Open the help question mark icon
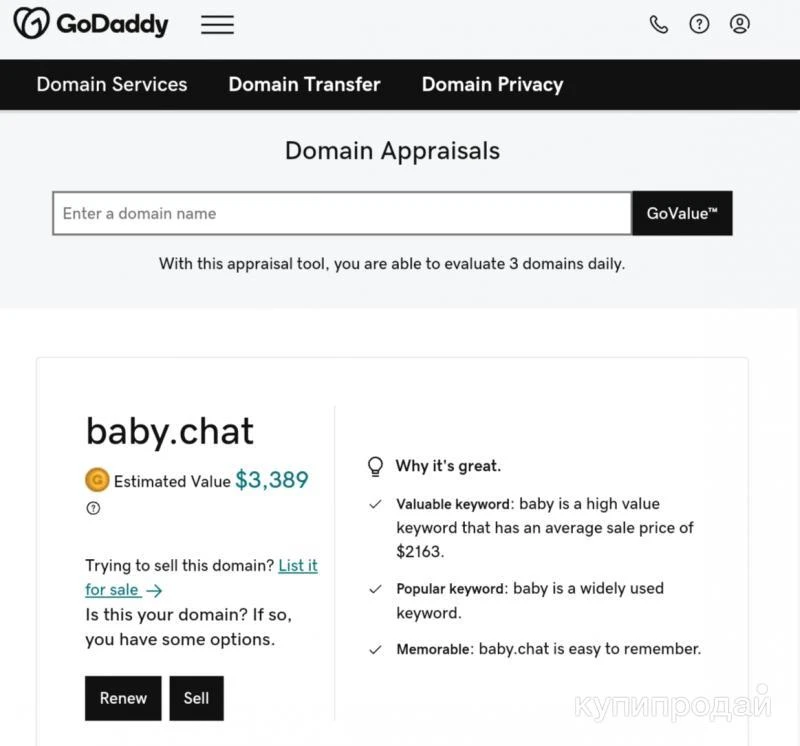The image size is (800, 746). click(x=699, y=24)
